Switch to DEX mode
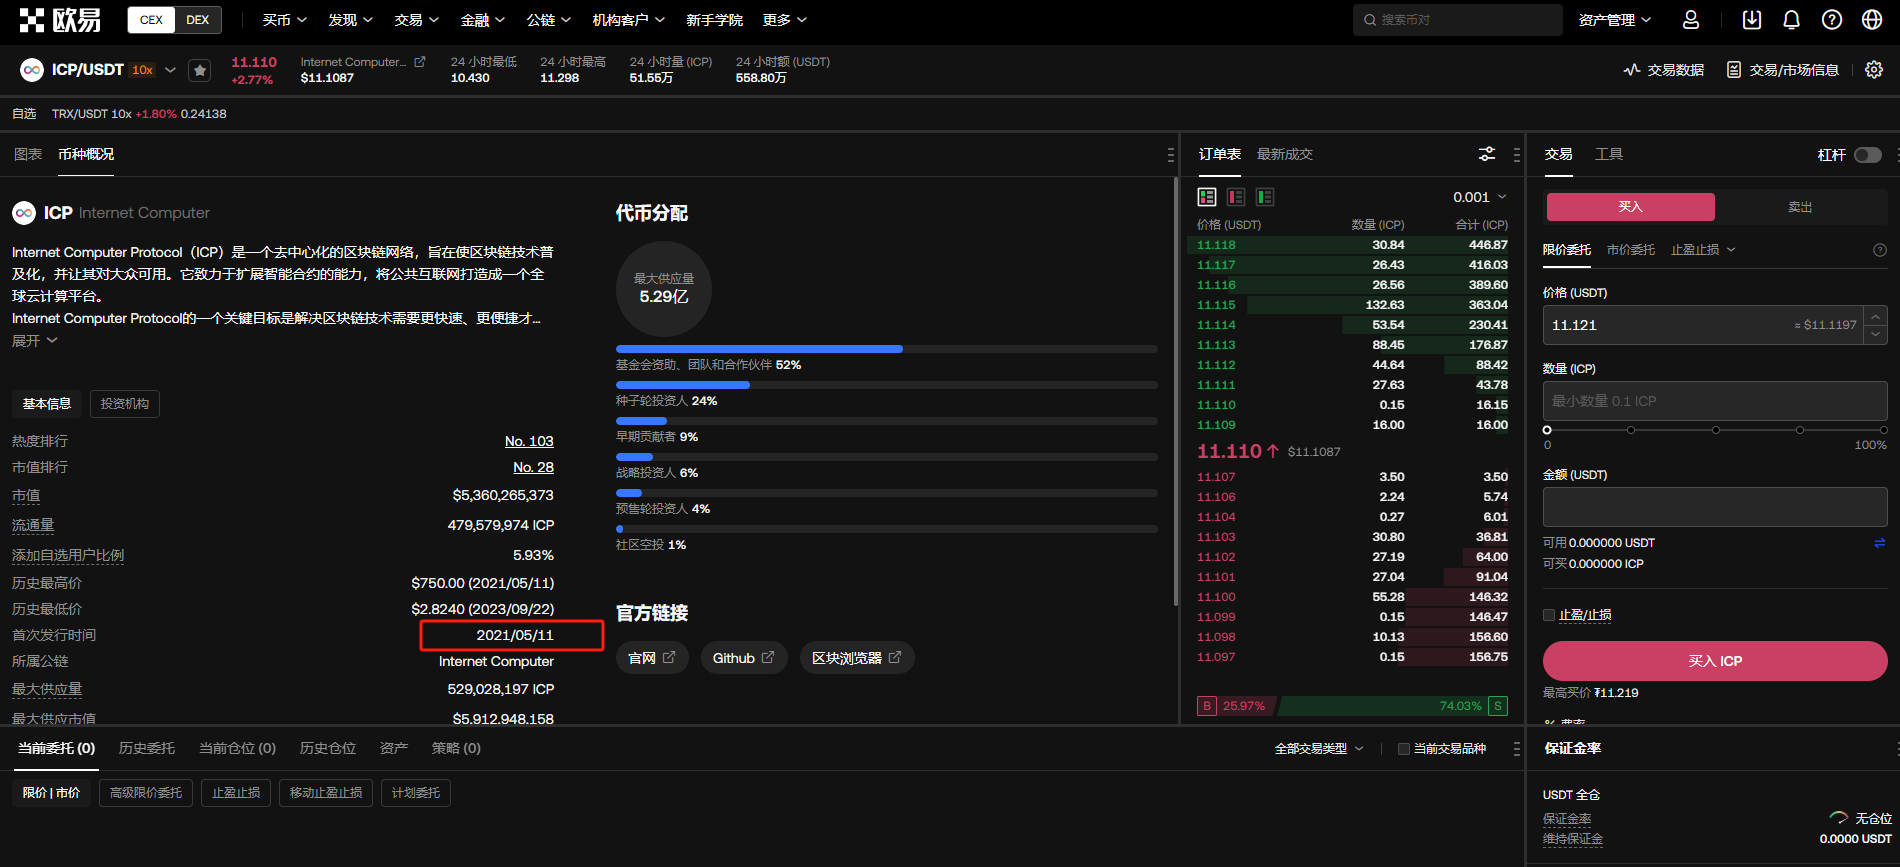 click(x=198, y=20)
